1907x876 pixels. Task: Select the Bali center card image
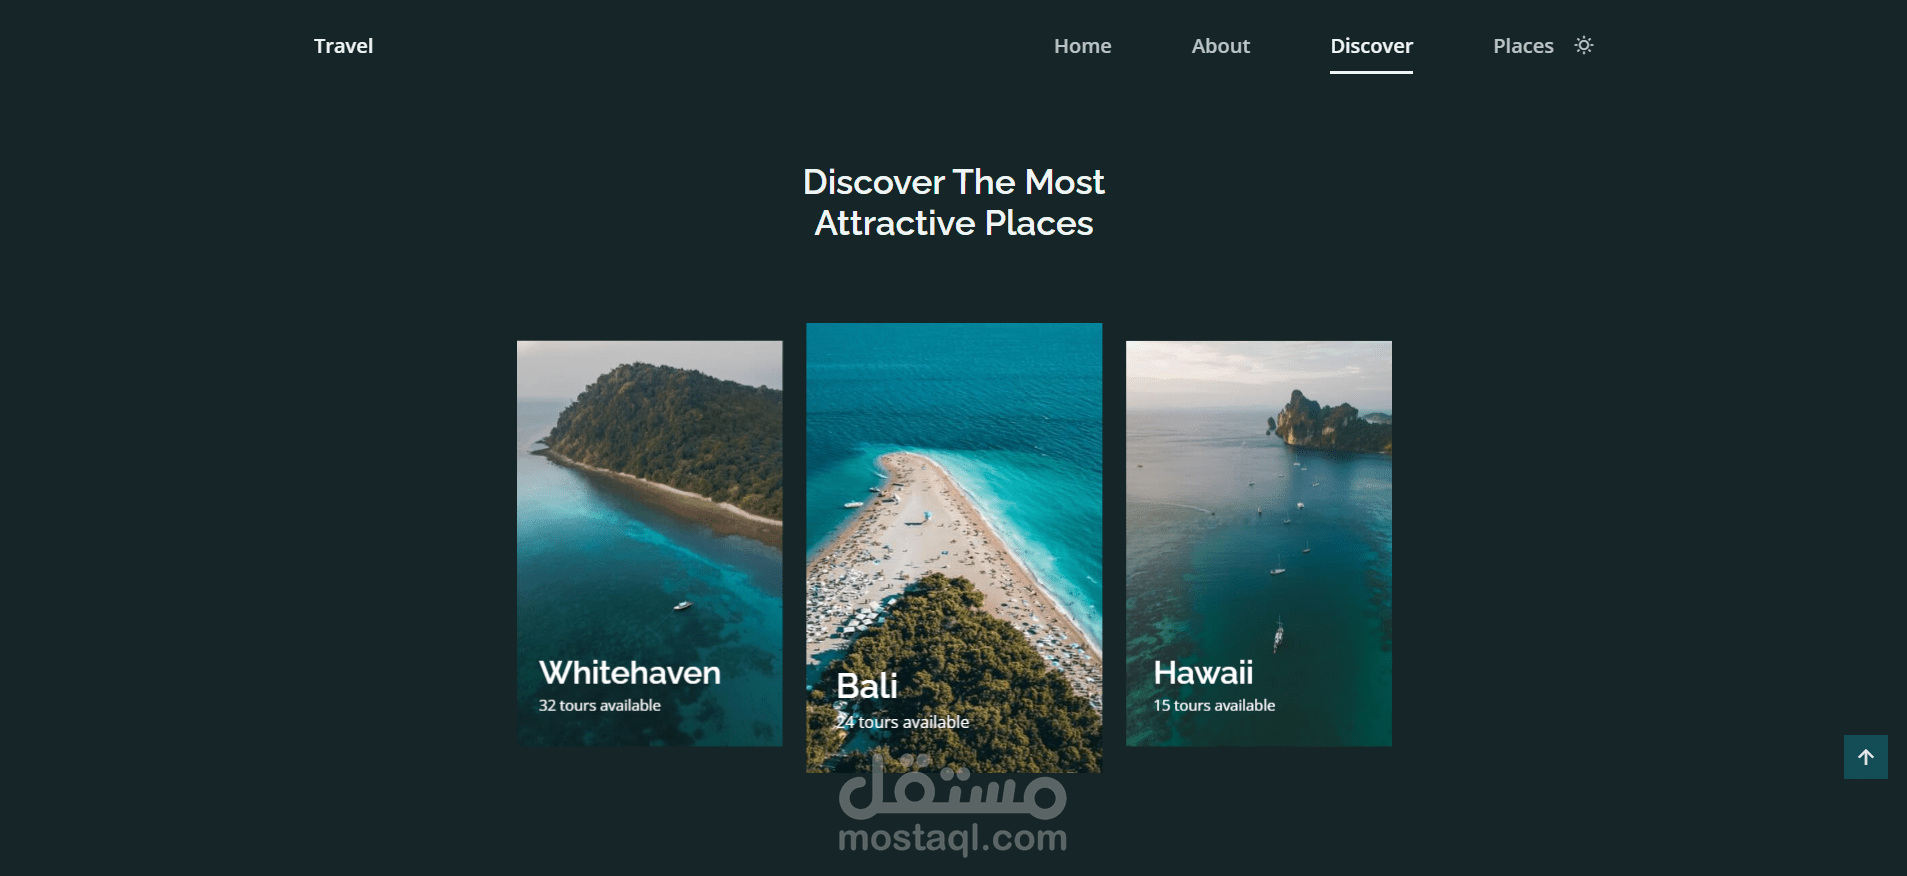click(954, 547)
